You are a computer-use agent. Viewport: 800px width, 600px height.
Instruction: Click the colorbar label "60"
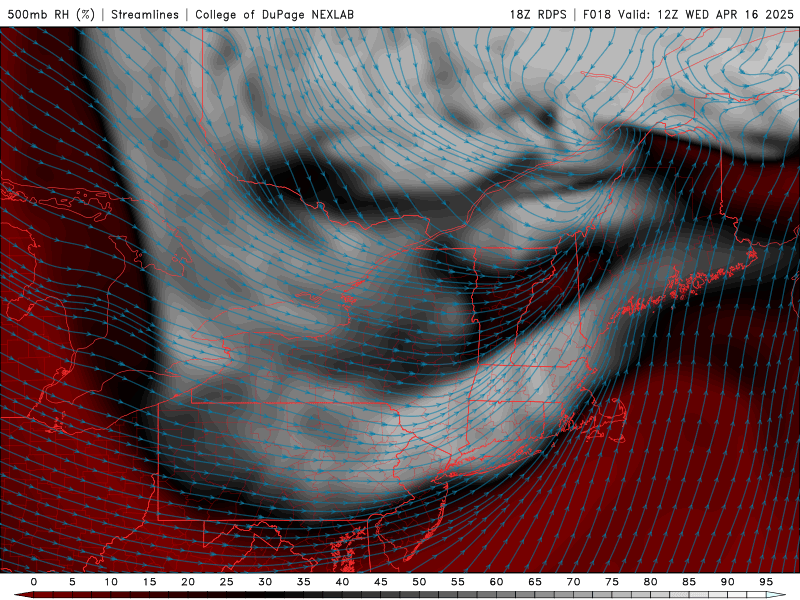coord(496,582)
